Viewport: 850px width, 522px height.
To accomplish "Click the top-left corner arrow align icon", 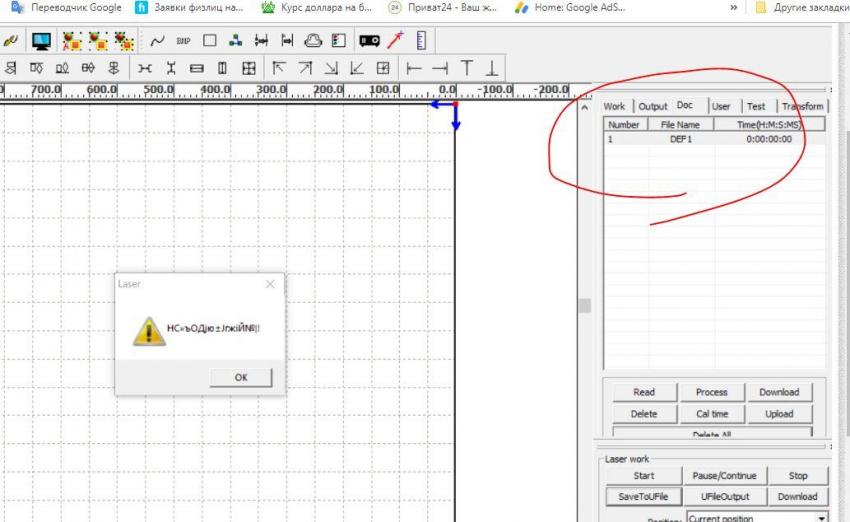I will (279, 68).
